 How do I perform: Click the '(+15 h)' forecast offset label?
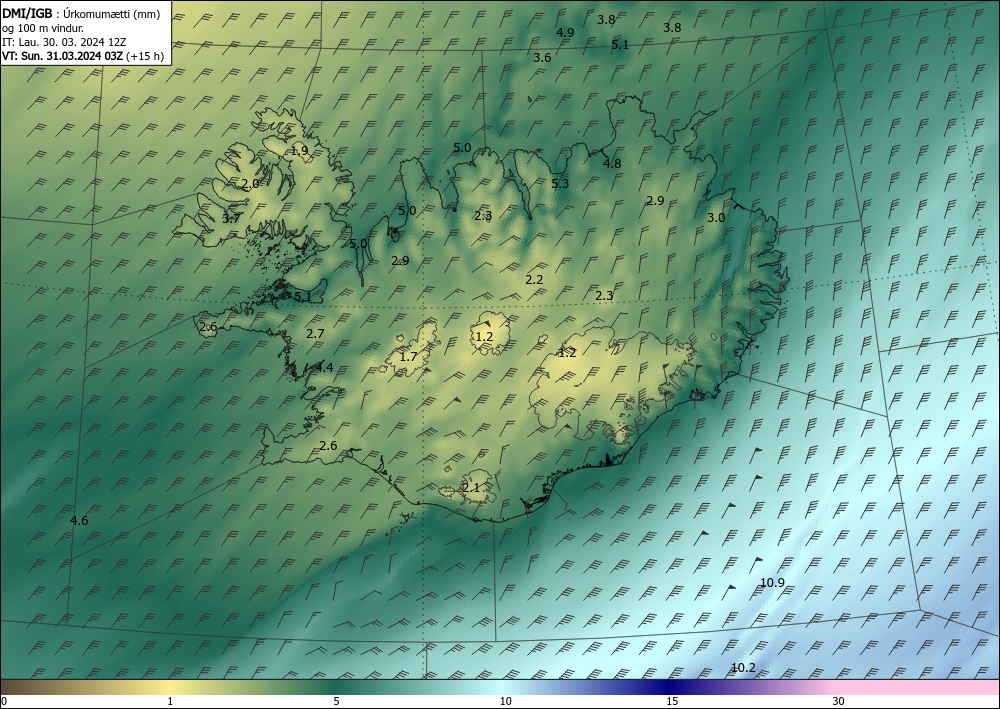(x=145, y=56)
